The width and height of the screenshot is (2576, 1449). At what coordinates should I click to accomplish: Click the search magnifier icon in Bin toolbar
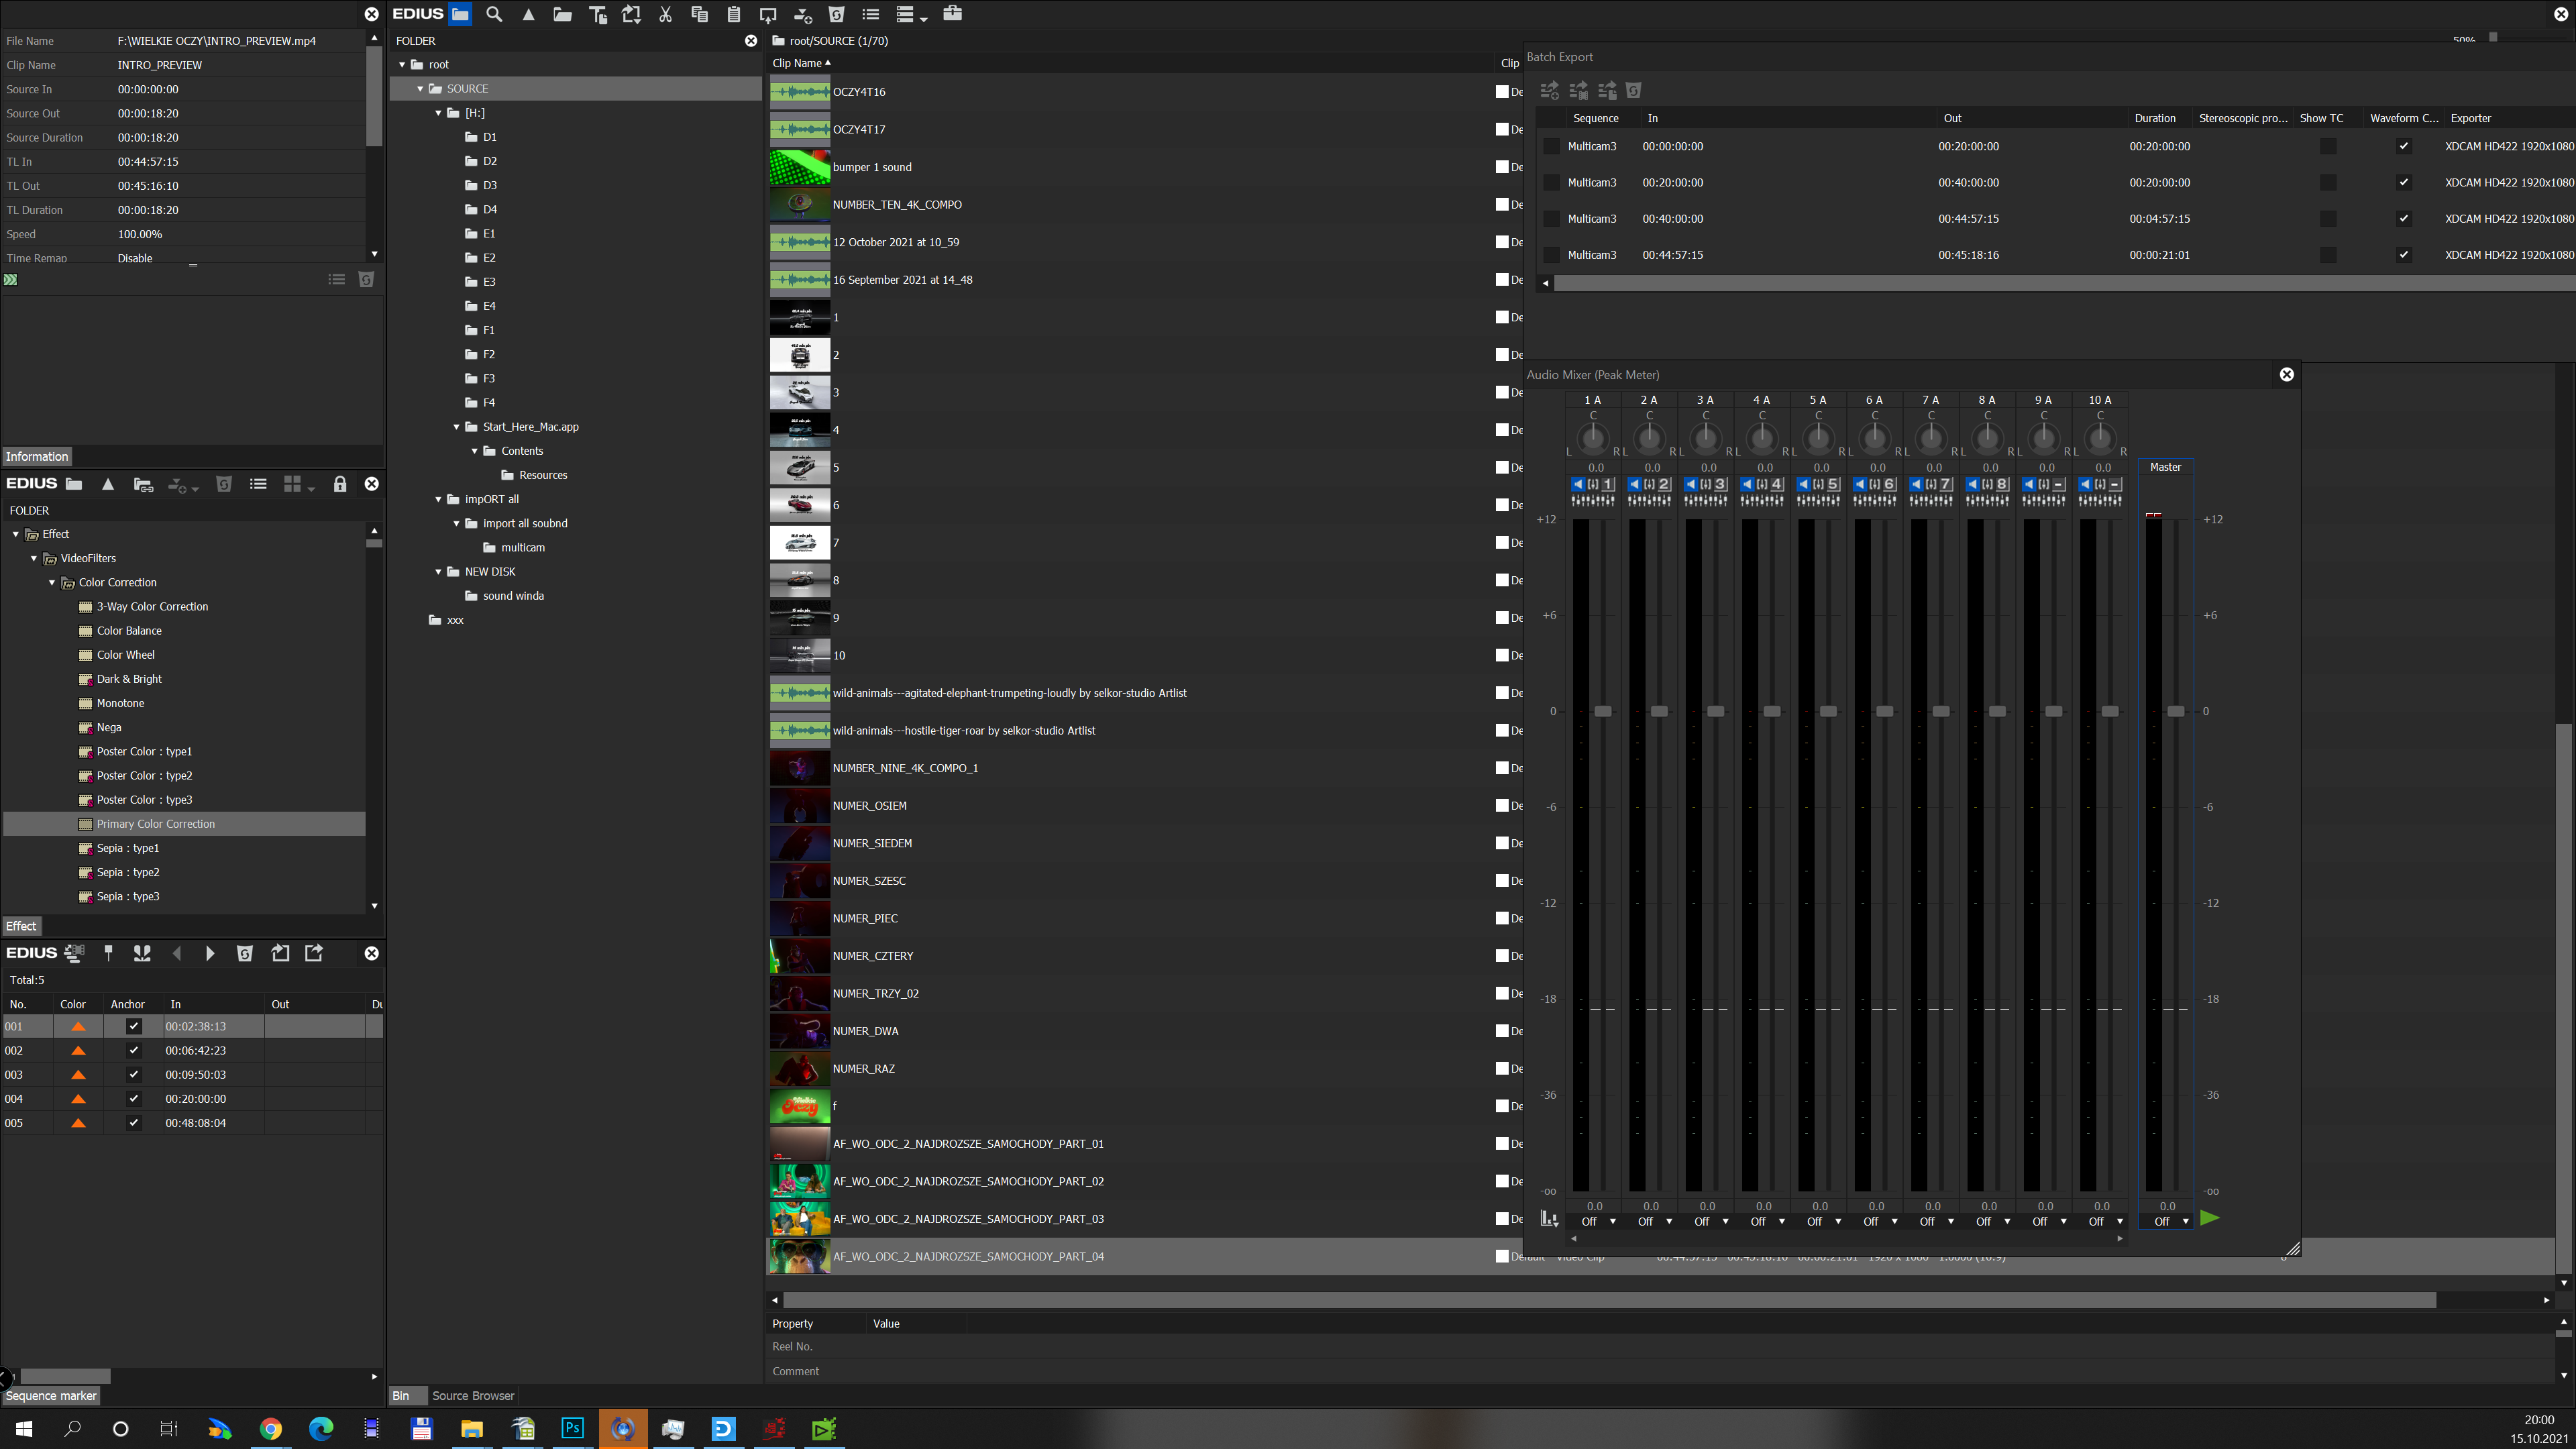click(x=494, y=14)
